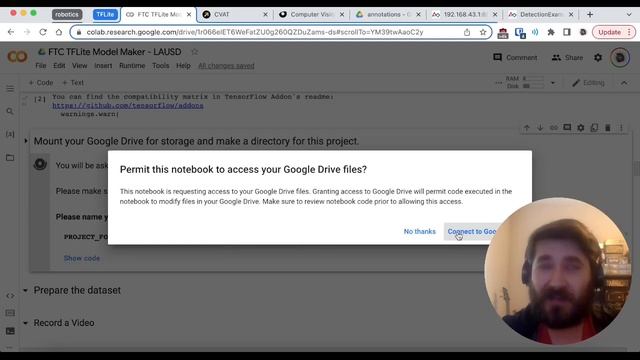Collapse the header with the chevron up

pyautogui.click(x=624, y=83)
